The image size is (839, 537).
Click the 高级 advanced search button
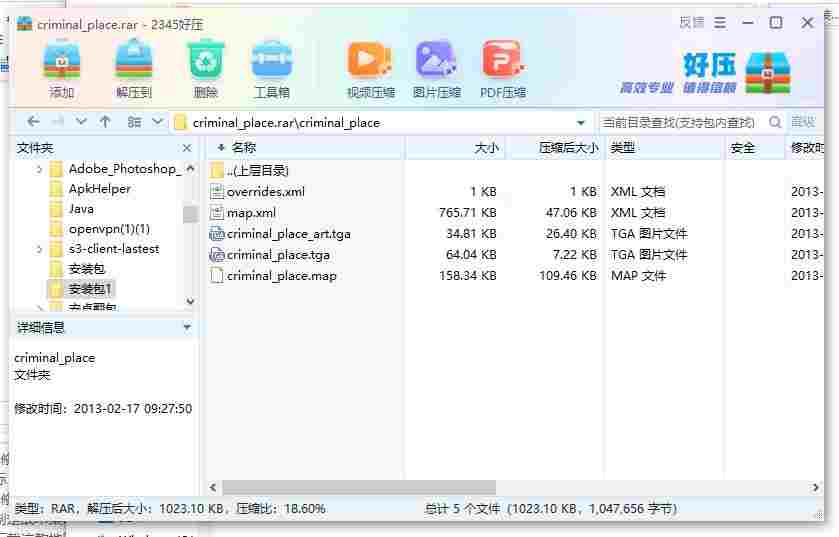(x=803, y=122)
